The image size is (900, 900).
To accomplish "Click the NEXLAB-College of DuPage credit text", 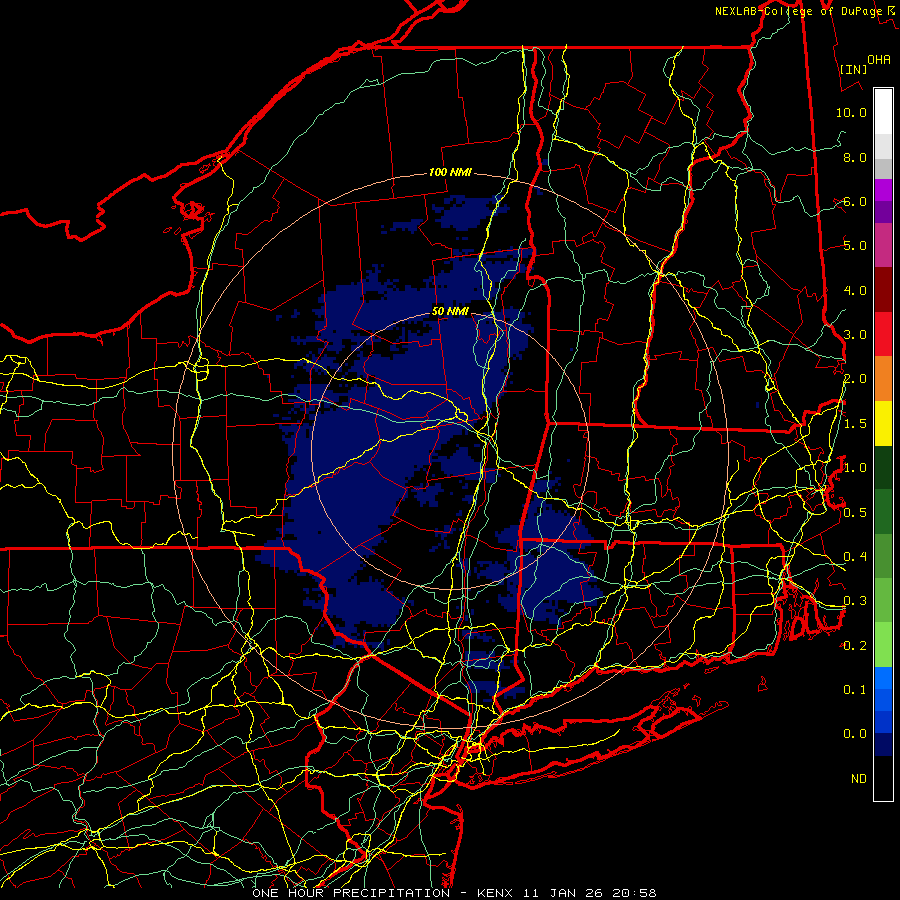I will pos(798,11).
